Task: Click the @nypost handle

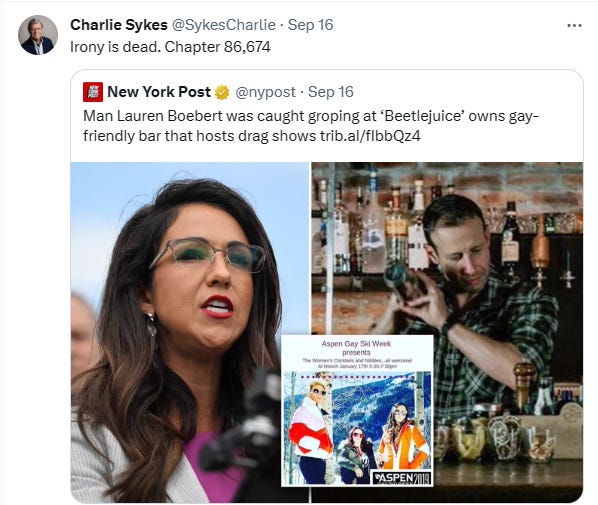Action: click(265, 92)
